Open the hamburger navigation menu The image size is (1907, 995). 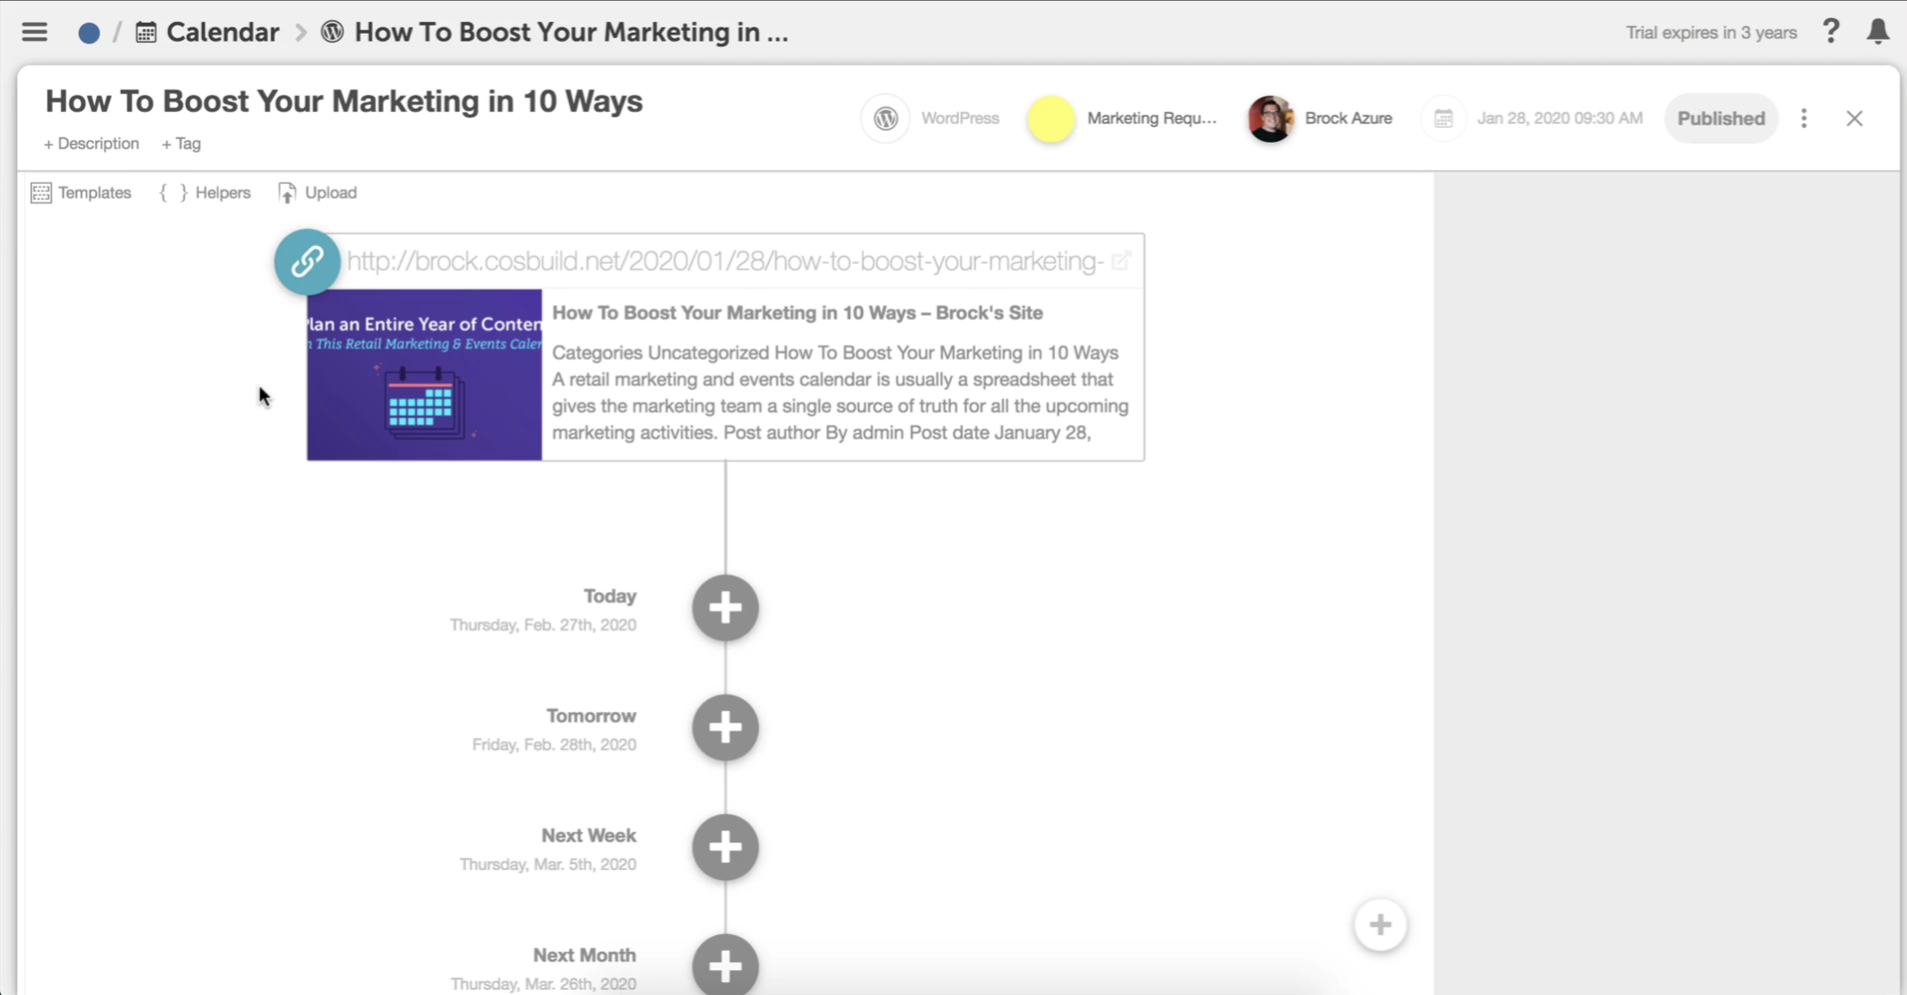coord(34,32)
